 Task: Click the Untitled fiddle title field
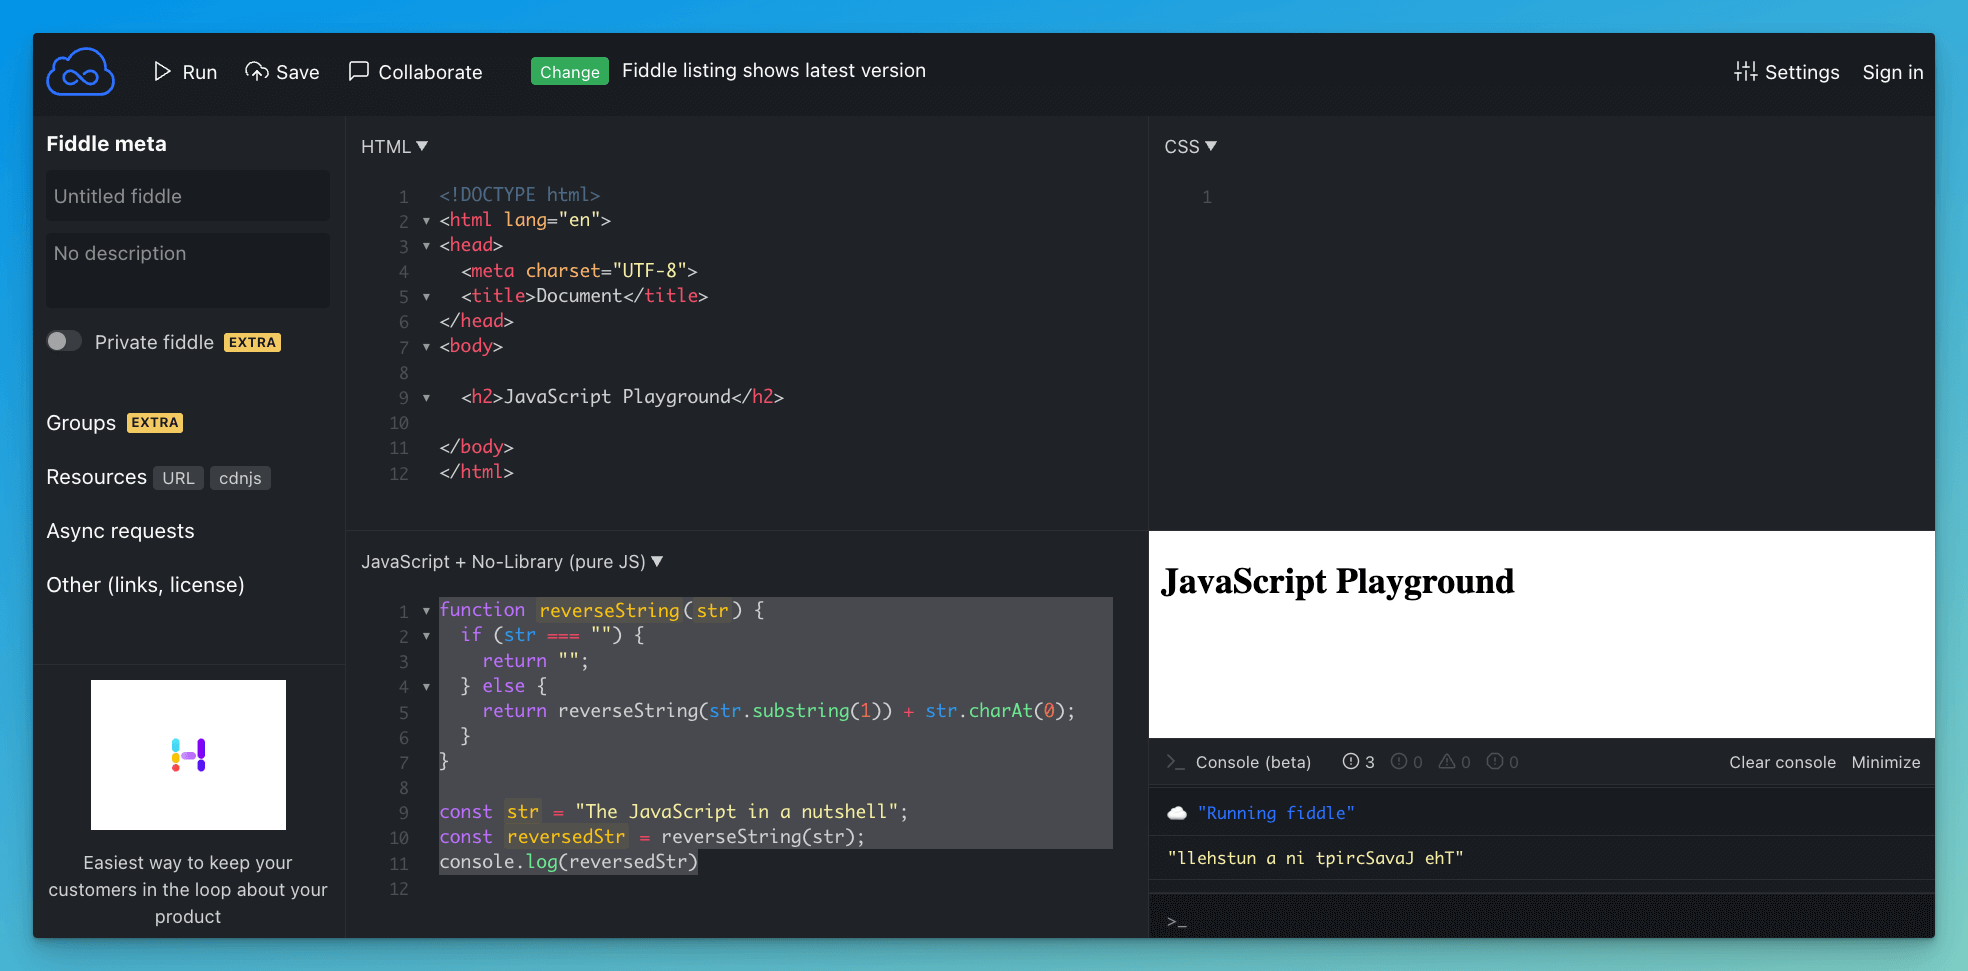(187, 196)
